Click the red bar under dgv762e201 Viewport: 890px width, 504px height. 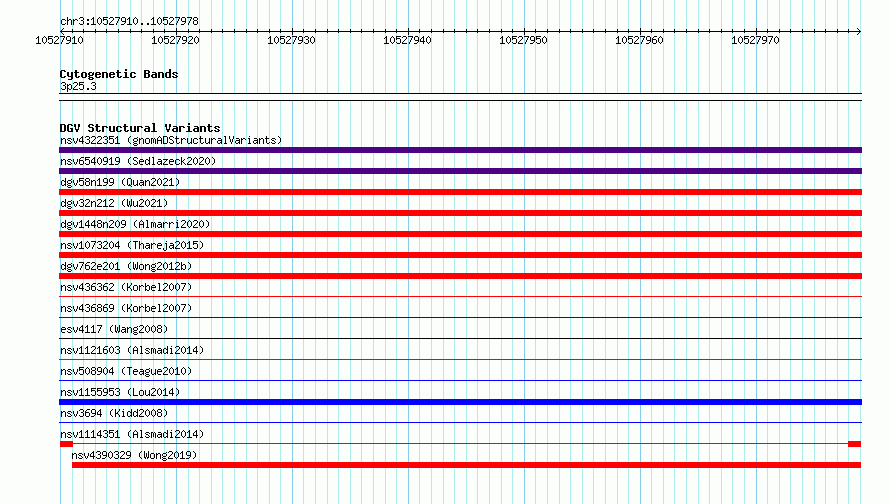(x=460, y=276)
